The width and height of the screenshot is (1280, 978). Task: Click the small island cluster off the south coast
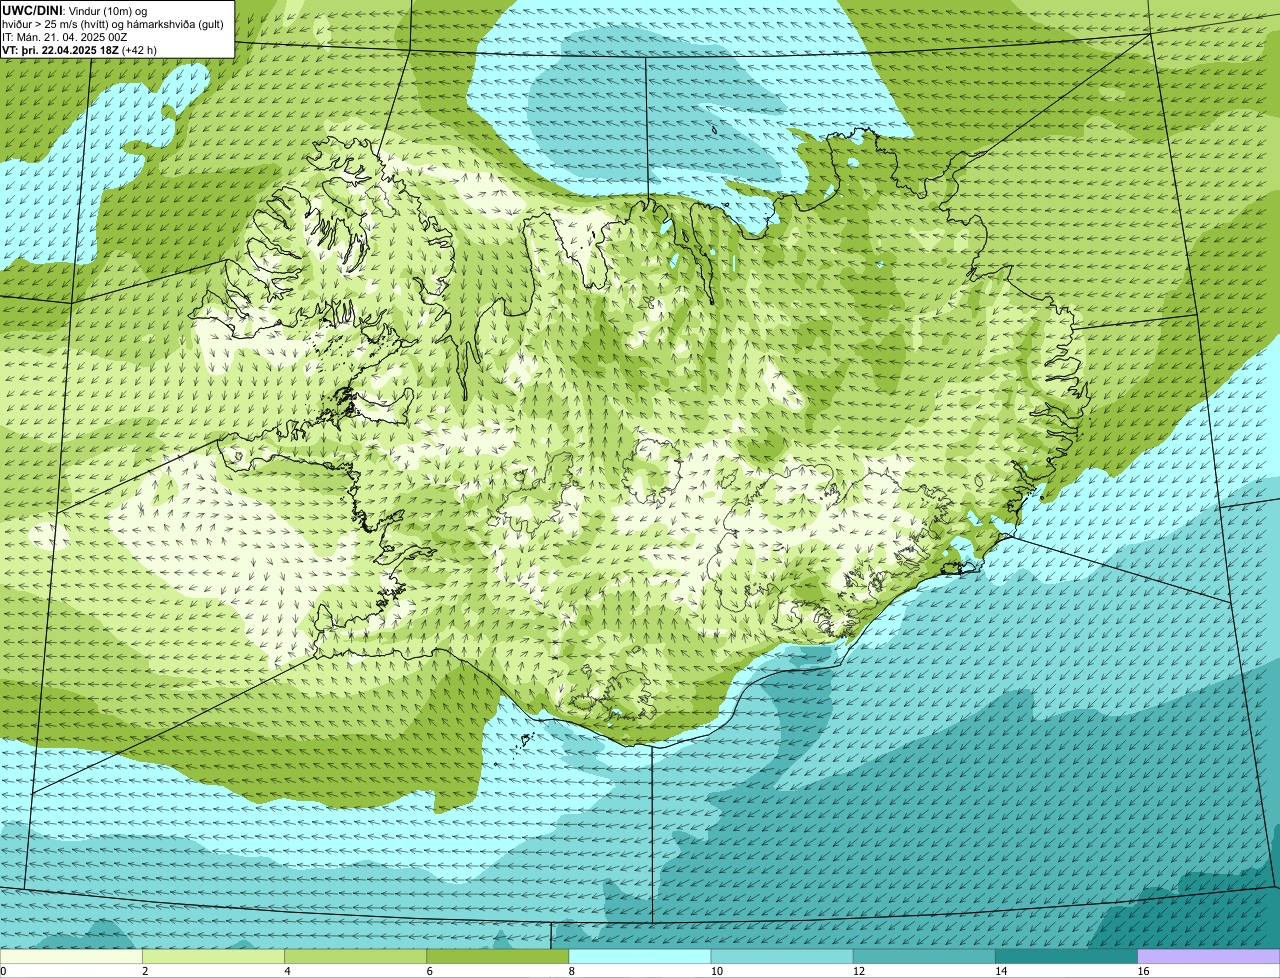[523, 741]
